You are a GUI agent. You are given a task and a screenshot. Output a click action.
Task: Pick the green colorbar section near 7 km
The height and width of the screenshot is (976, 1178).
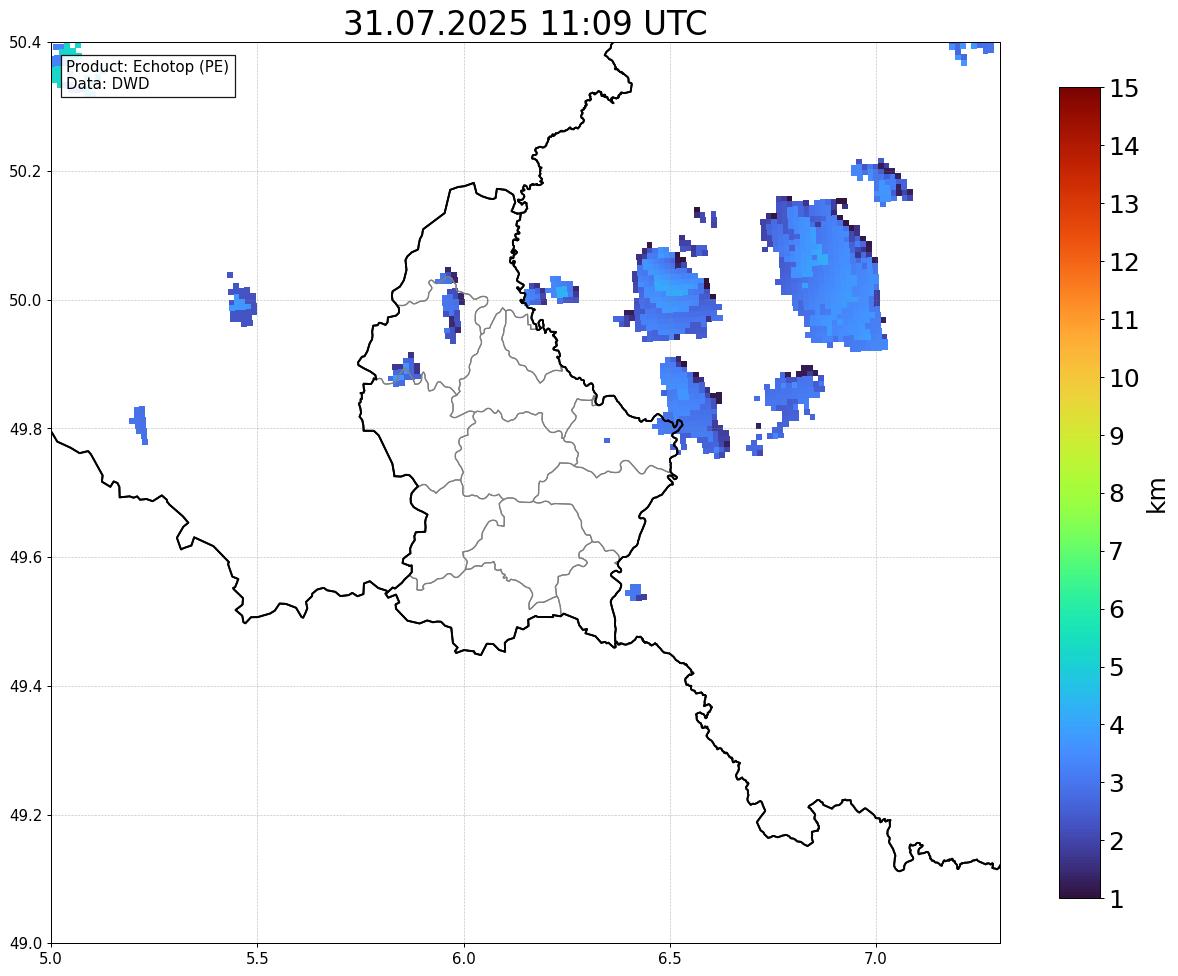(1080, 551)
